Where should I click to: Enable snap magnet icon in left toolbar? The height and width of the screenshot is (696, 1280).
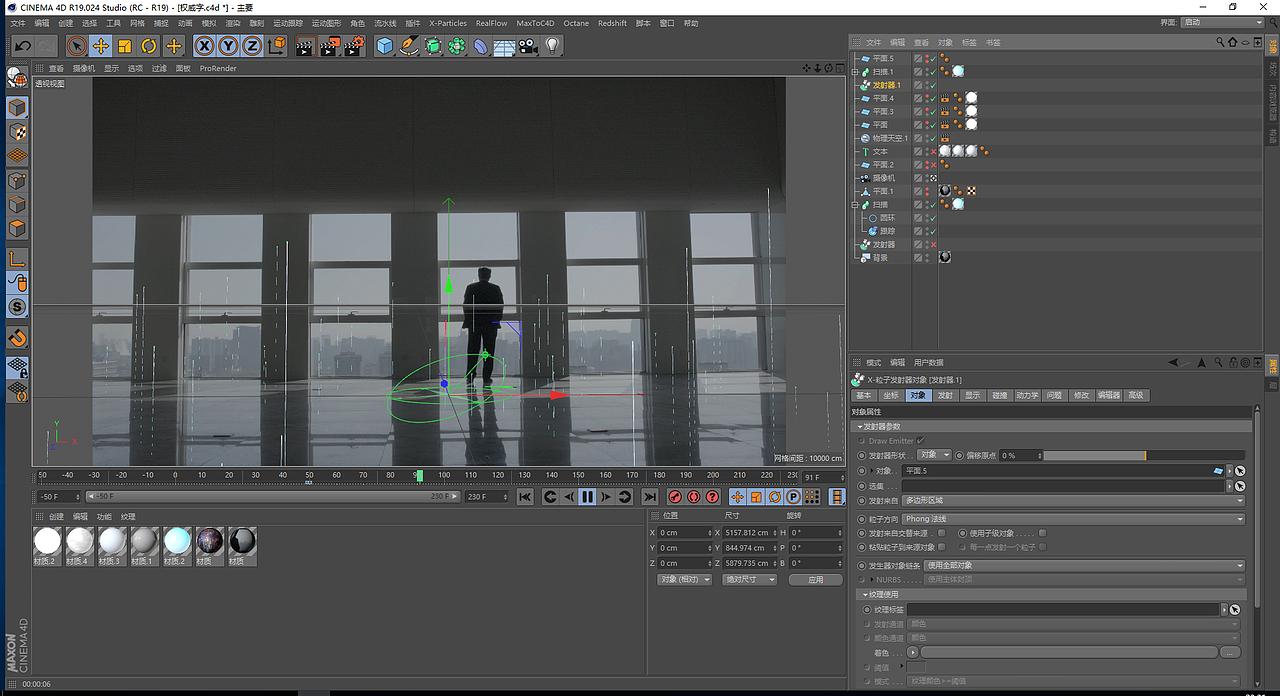(x=17, y=339)
